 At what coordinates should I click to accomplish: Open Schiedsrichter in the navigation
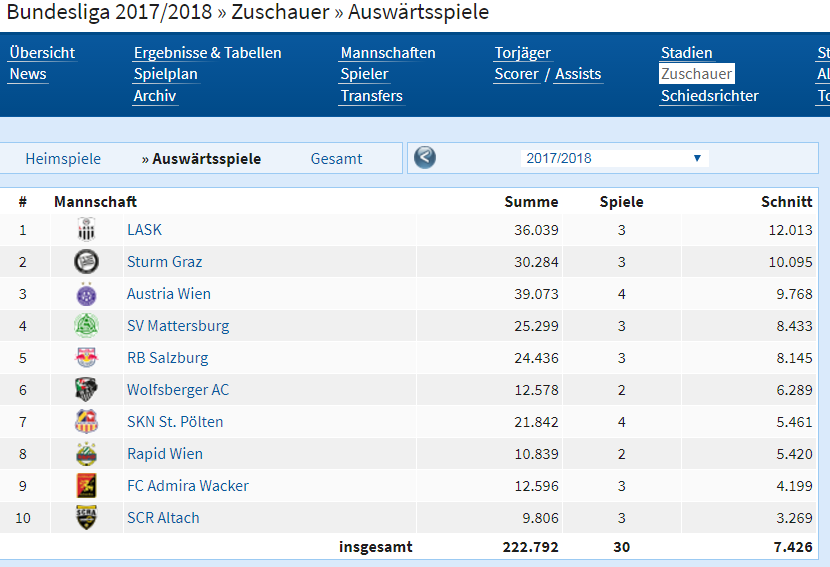(x=710, y=96)
